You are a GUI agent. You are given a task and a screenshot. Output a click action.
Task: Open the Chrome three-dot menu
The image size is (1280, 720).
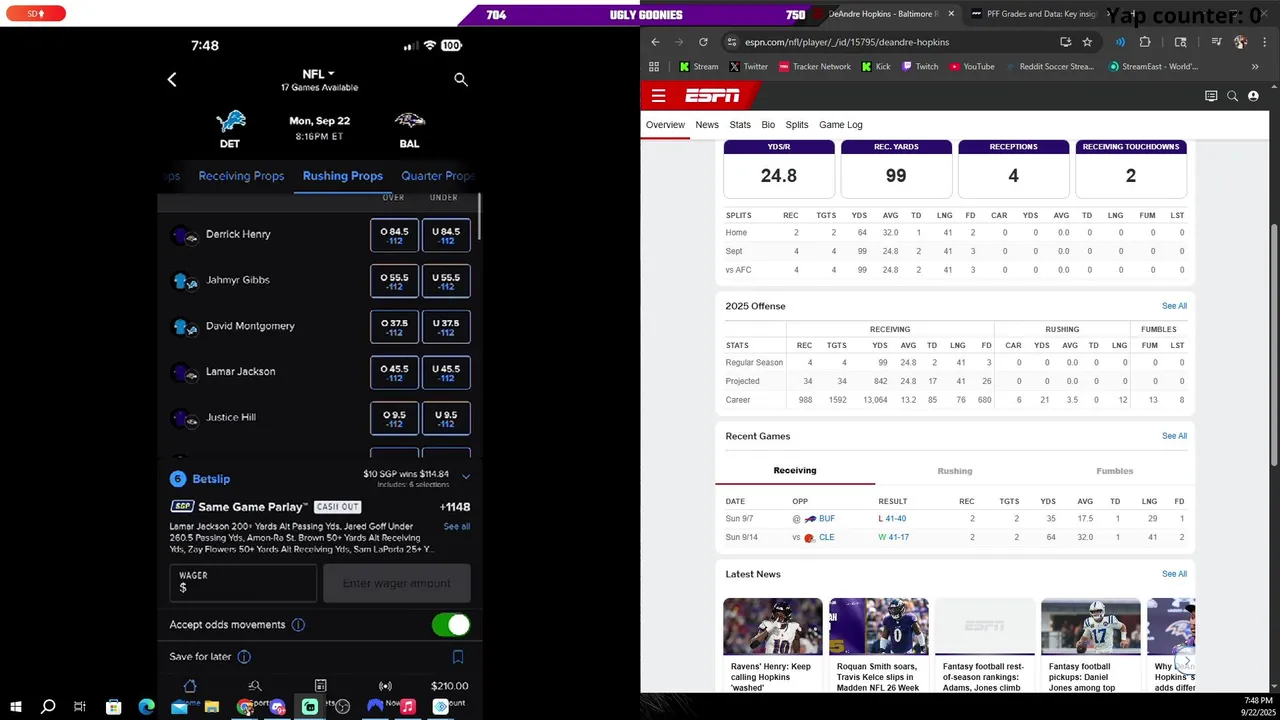pyautogui.click(x=1264, y=42)
